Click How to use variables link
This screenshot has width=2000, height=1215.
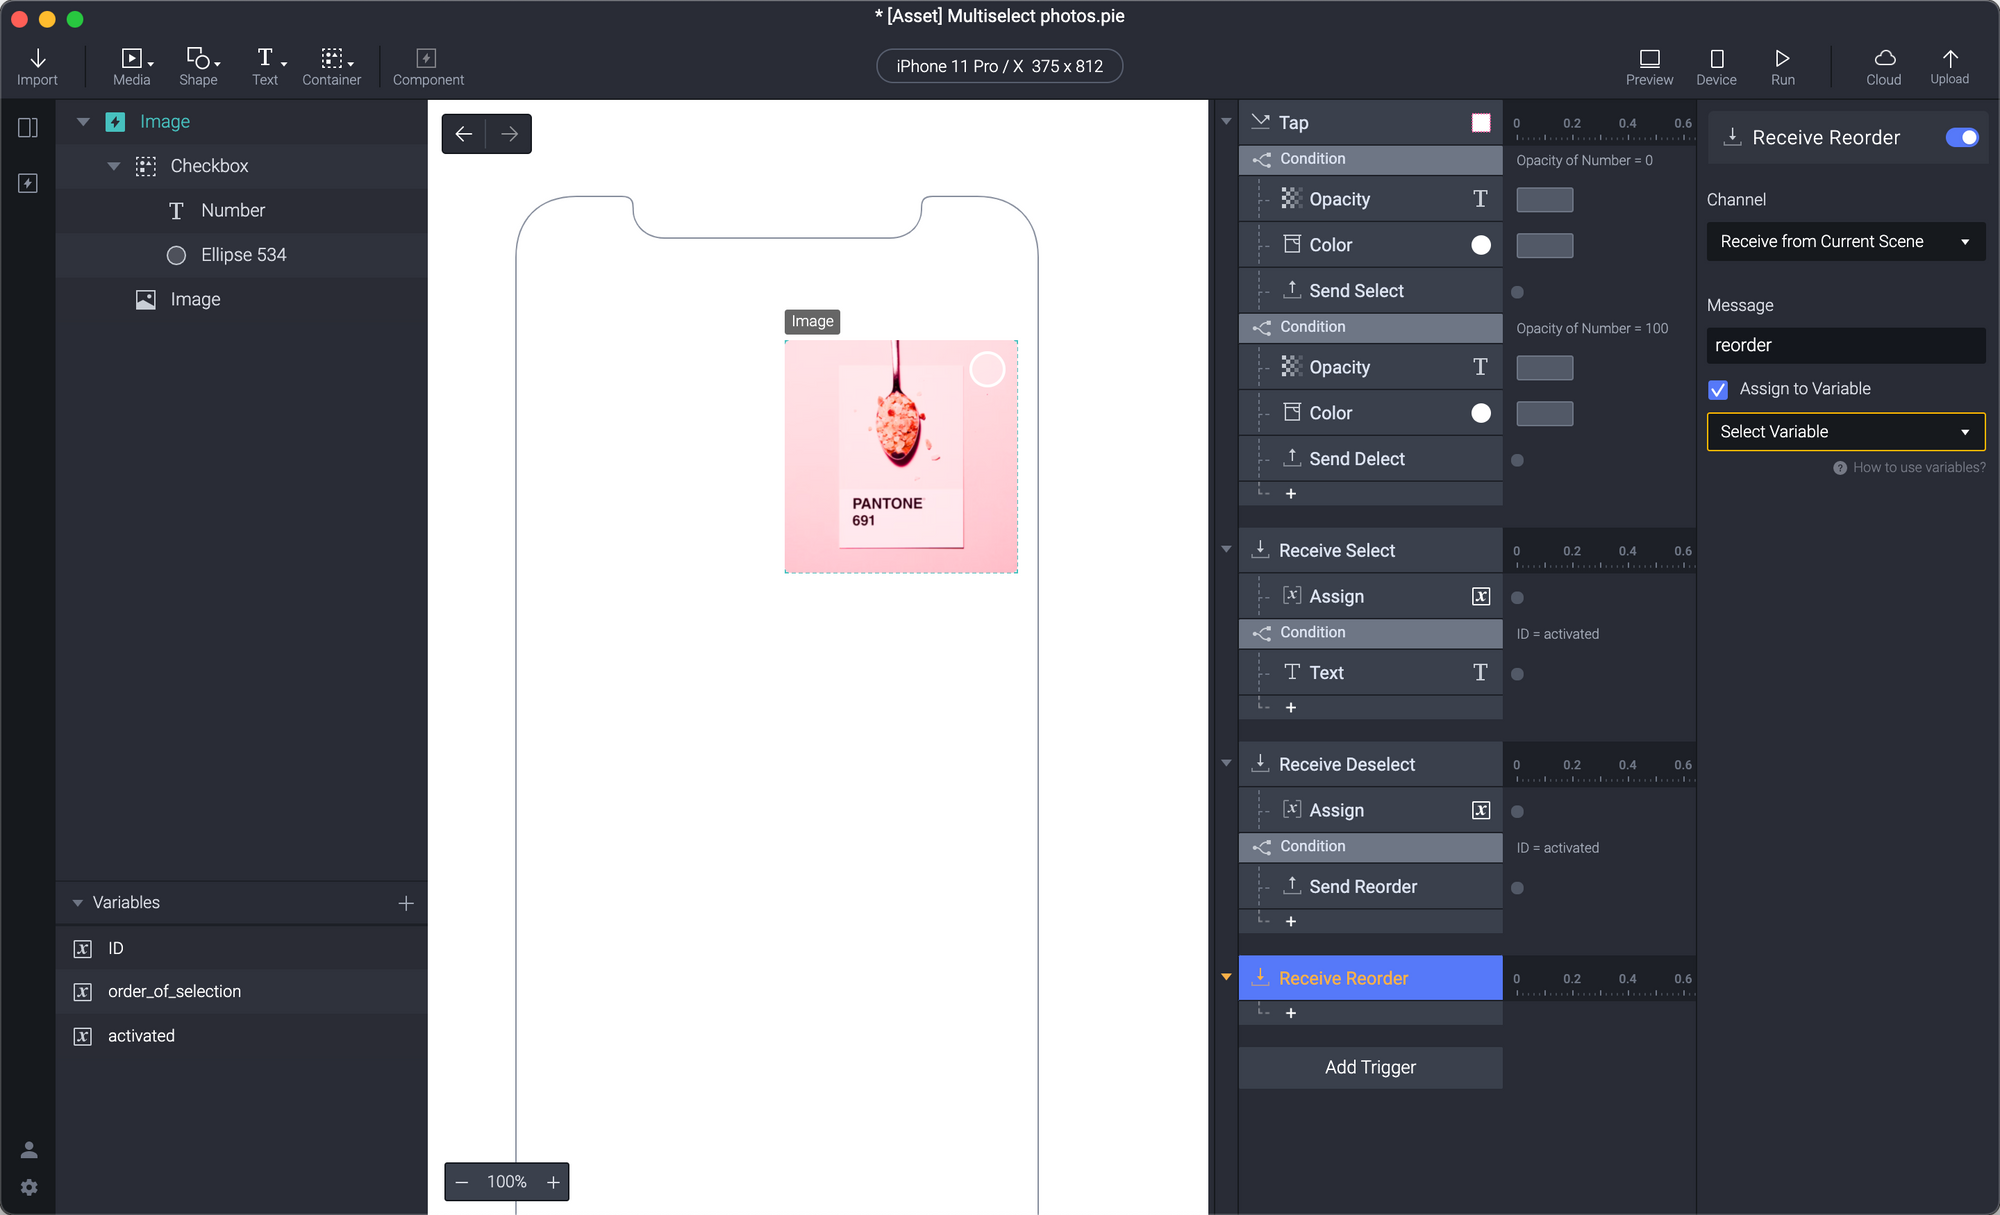1909,467
